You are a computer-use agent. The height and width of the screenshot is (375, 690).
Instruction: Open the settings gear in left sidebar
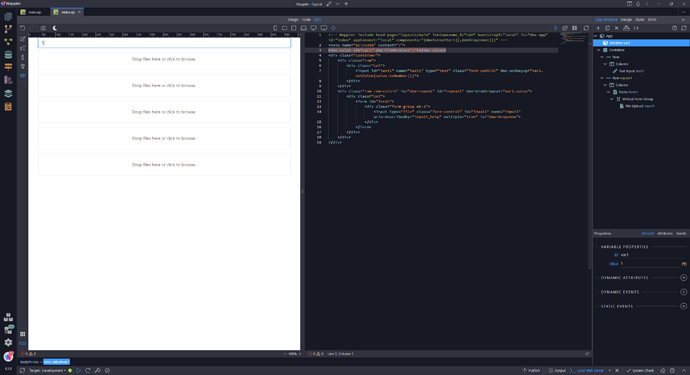pyautogui.click(x=8, y=342)
